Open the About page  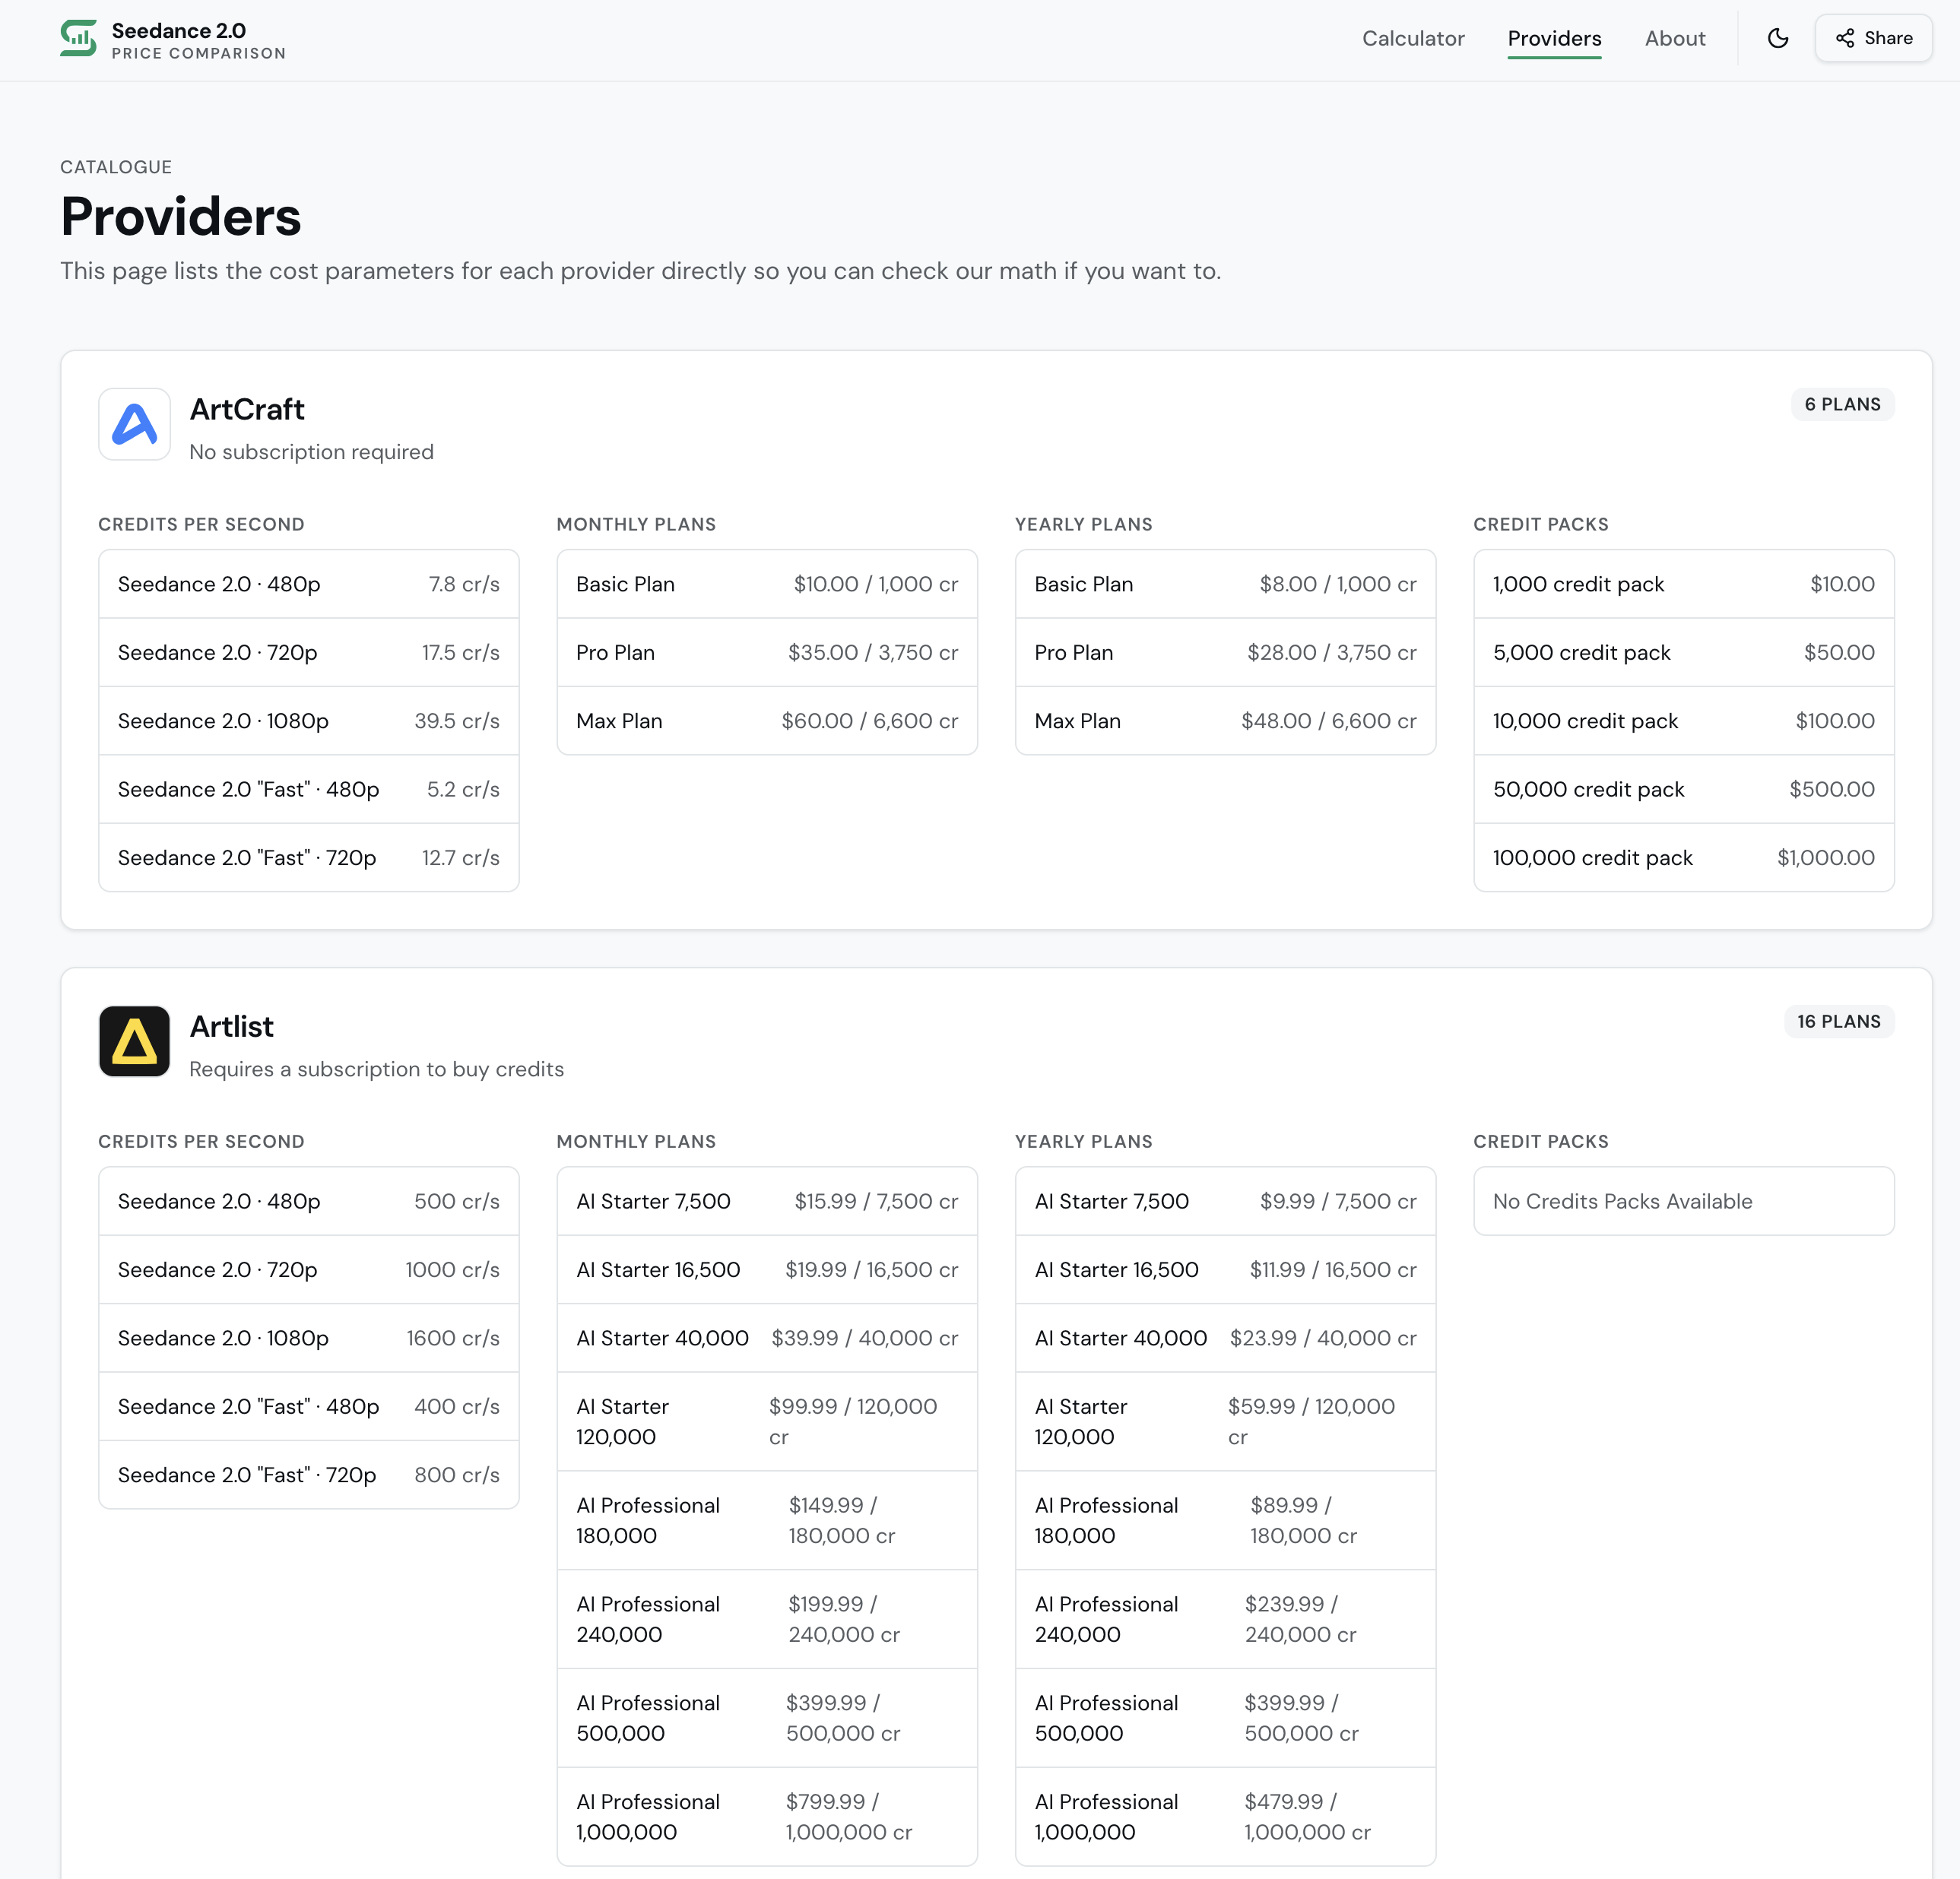(x=1675, y=38)
